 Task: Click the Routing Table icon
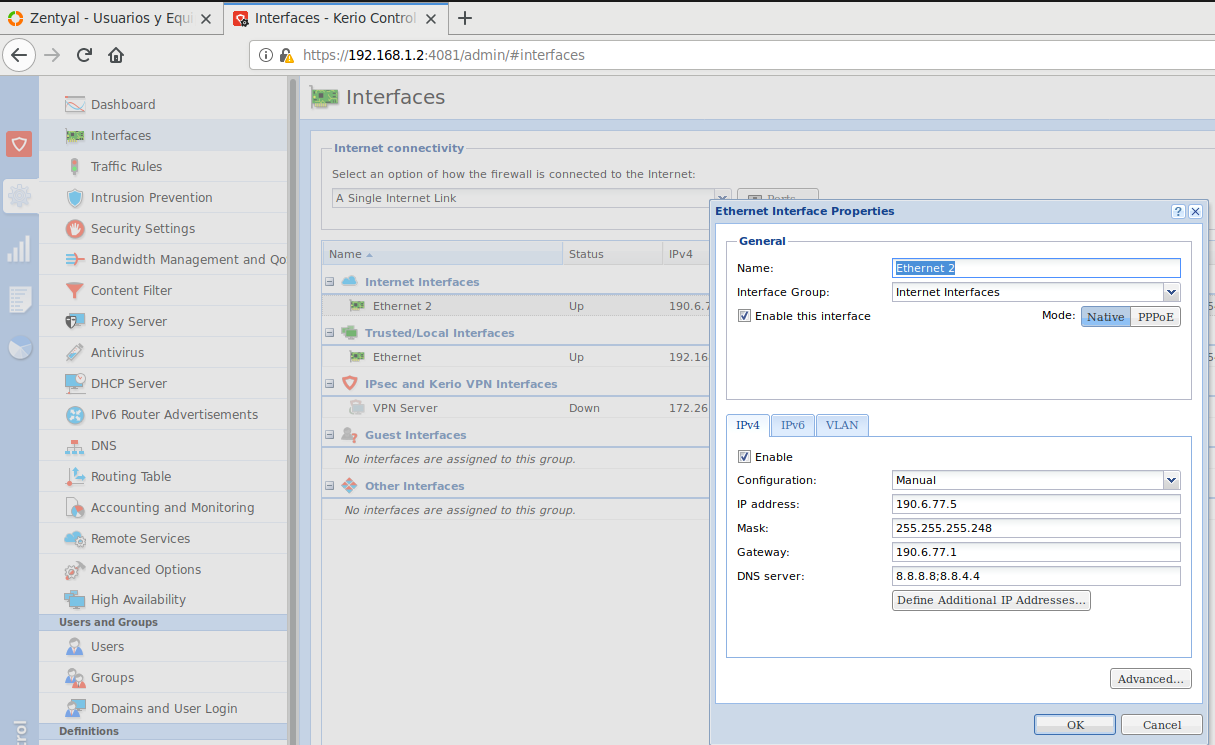(75, 476)
